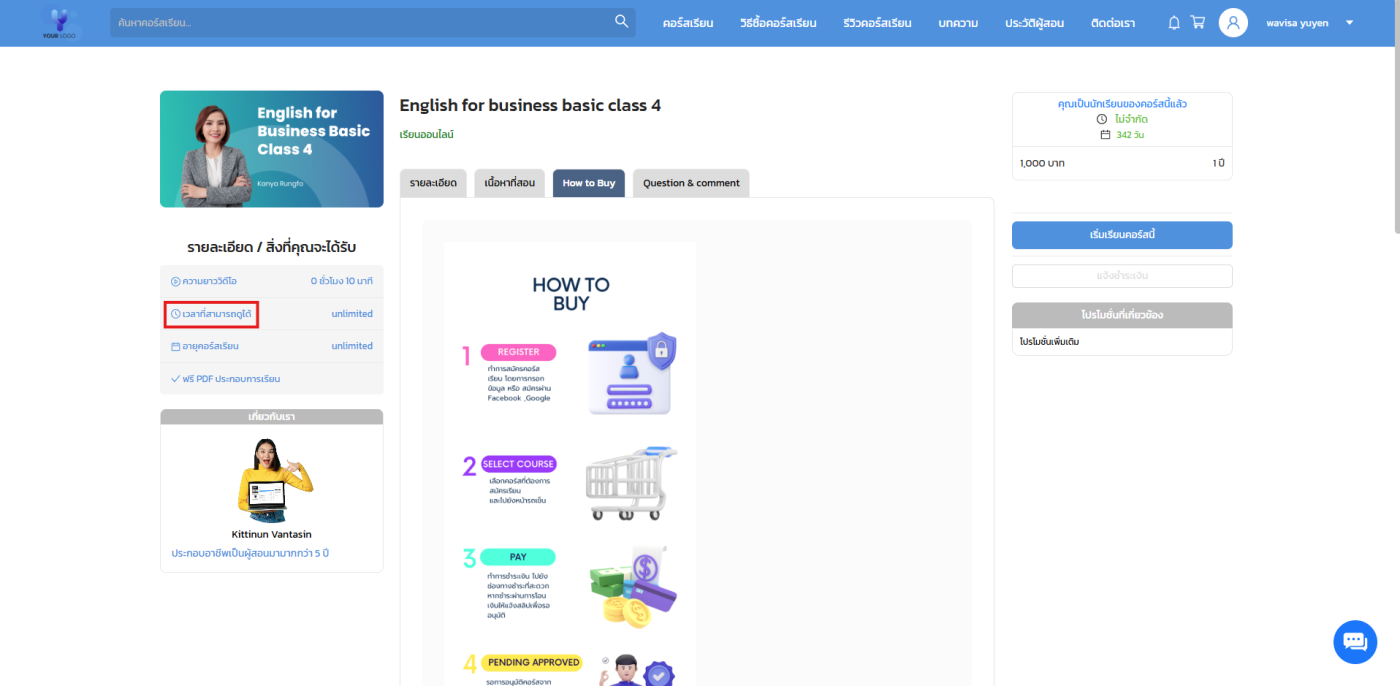Click the calendar icon beside 342 วัน

tap(1105, 135)
